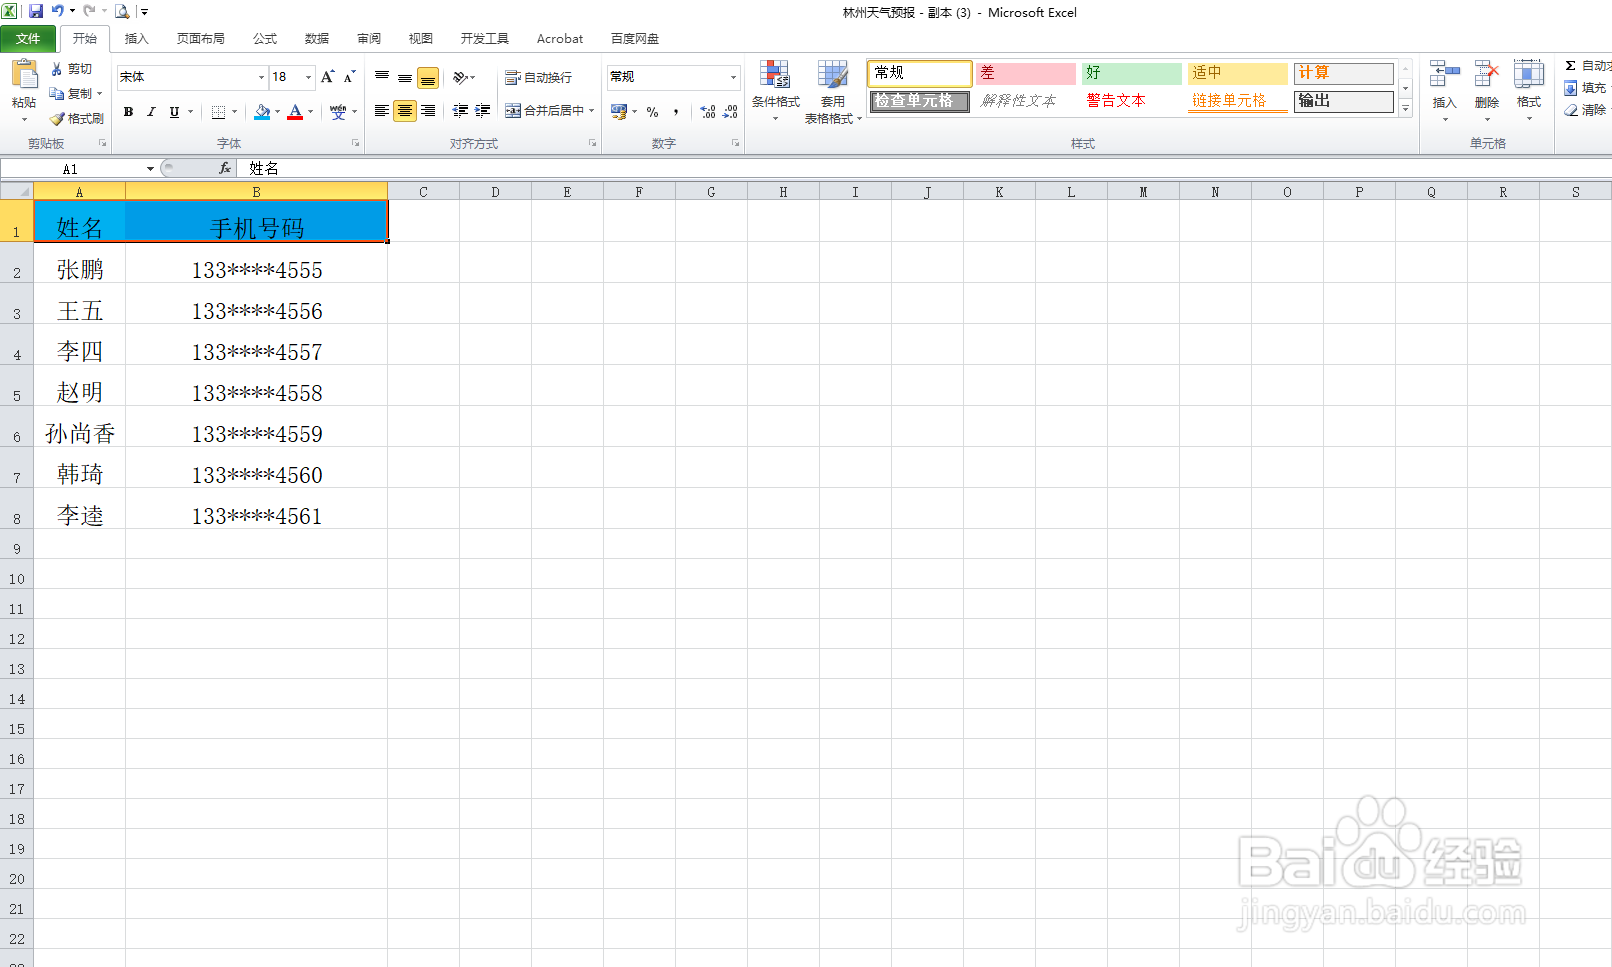
Task: Open Conditional Formatting icon
Action: [775, 75]
